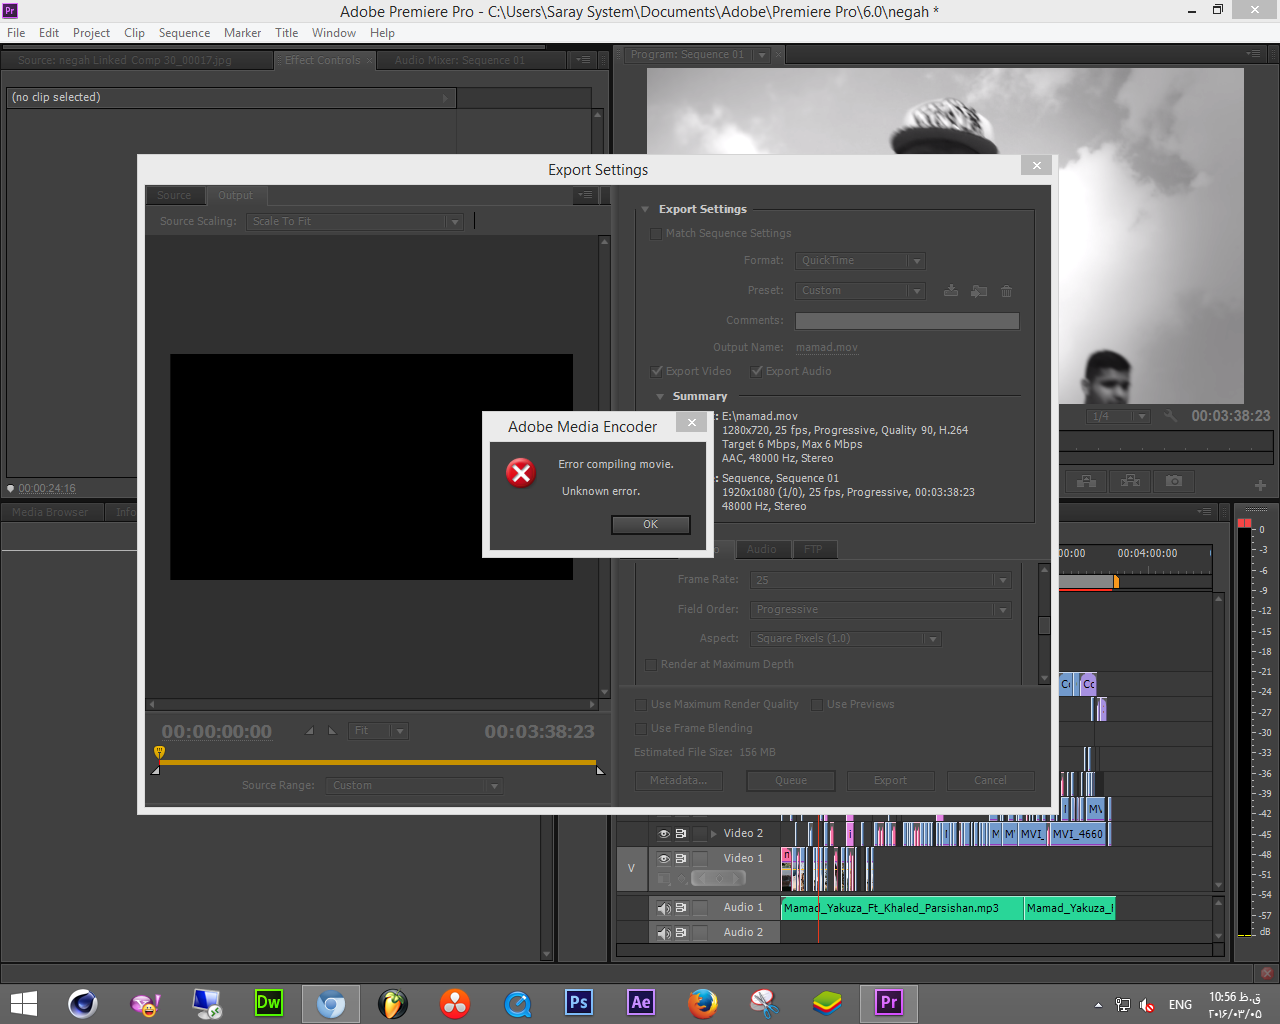
Task: Open the Windows Start button
Action: tap(23, 1003)
